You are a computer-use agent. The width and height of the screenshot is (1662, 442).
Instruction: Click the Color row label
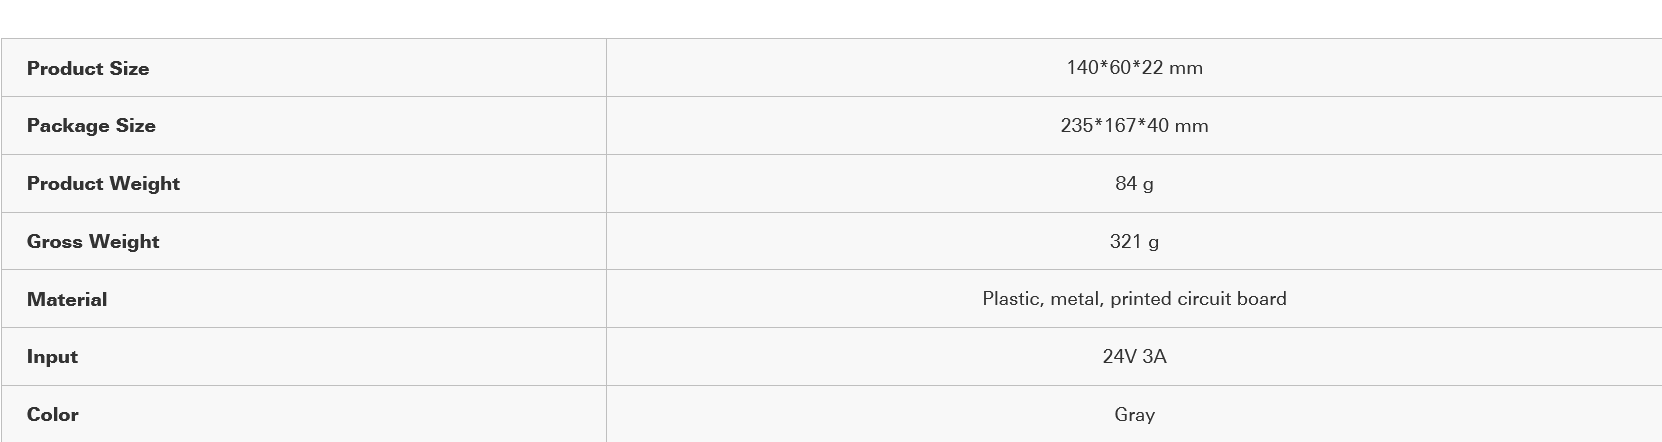[52, 415]
